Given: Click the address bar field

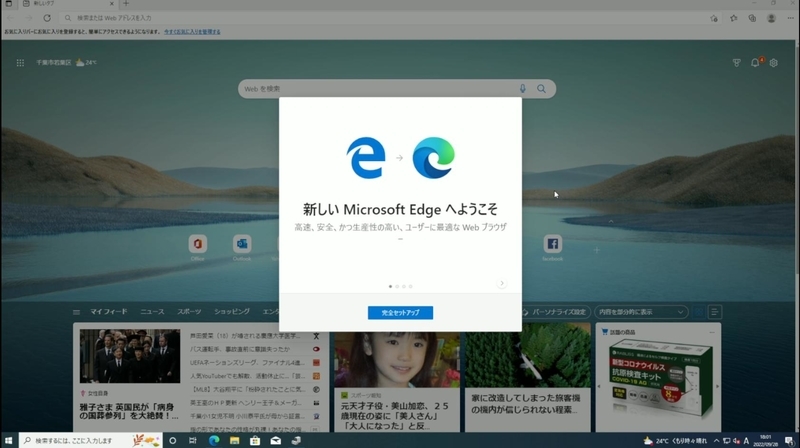Looking at the screenshot, I should 383,18.
